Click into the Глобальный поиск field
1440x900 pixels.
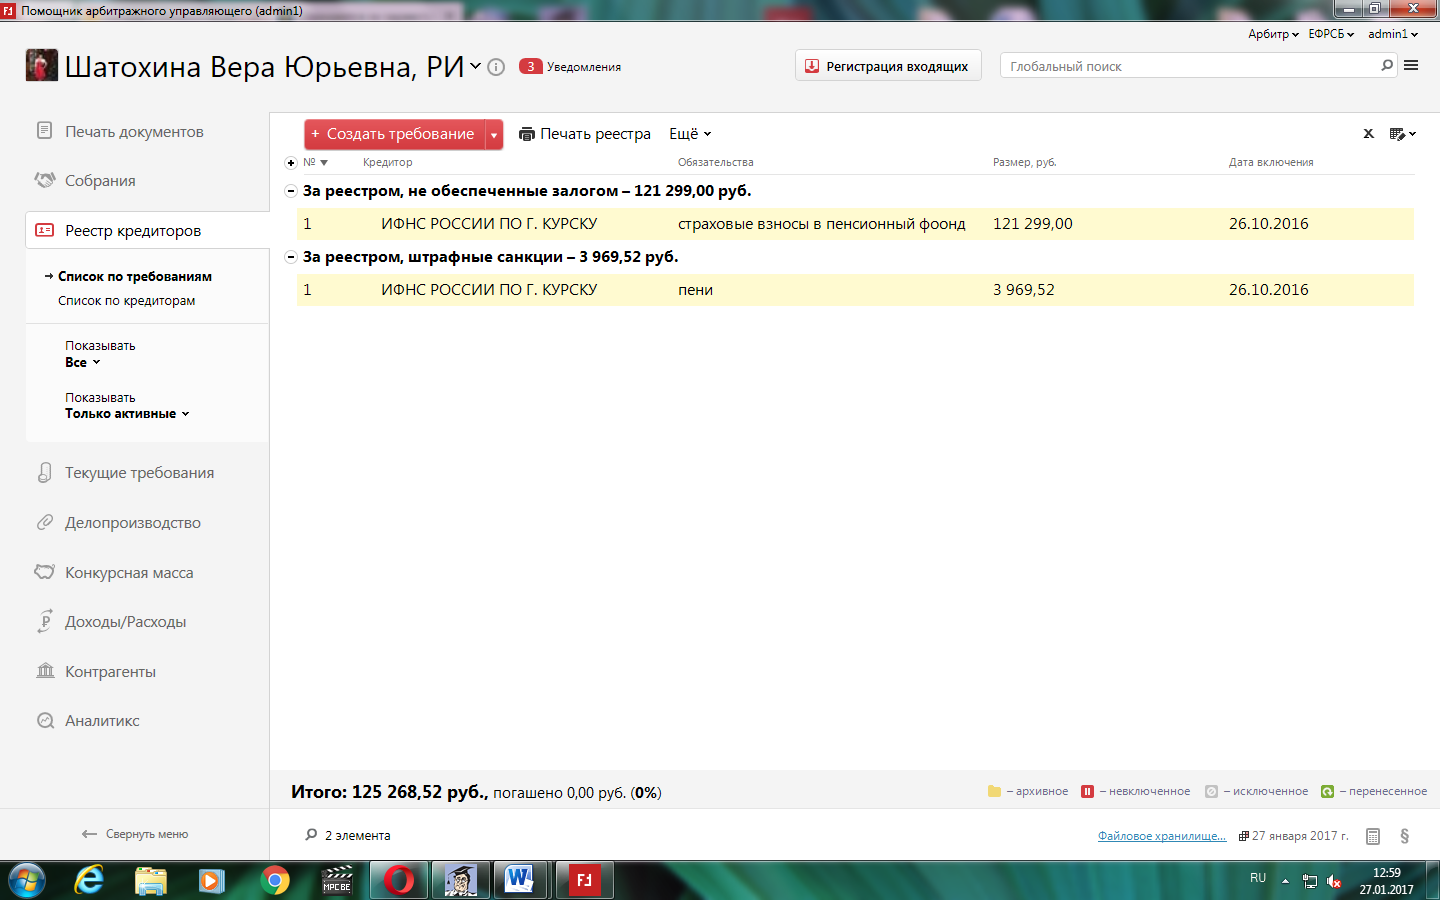click(1190, 66)
